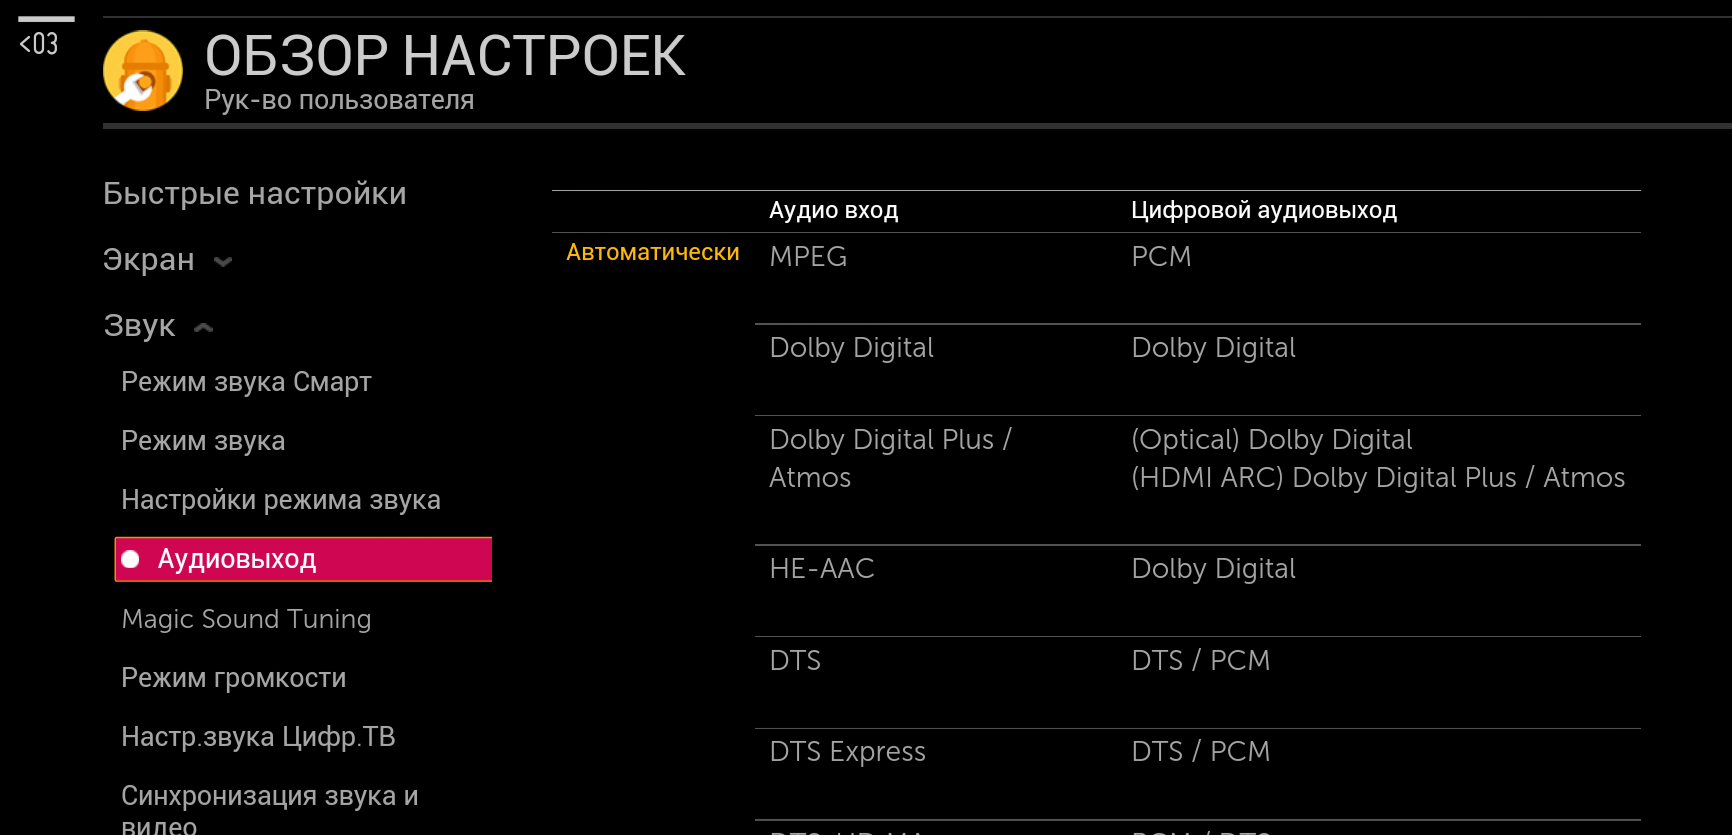Open Magic Sound Tuning item
This screenshot has width=1732, height=835.
point(246,619)
